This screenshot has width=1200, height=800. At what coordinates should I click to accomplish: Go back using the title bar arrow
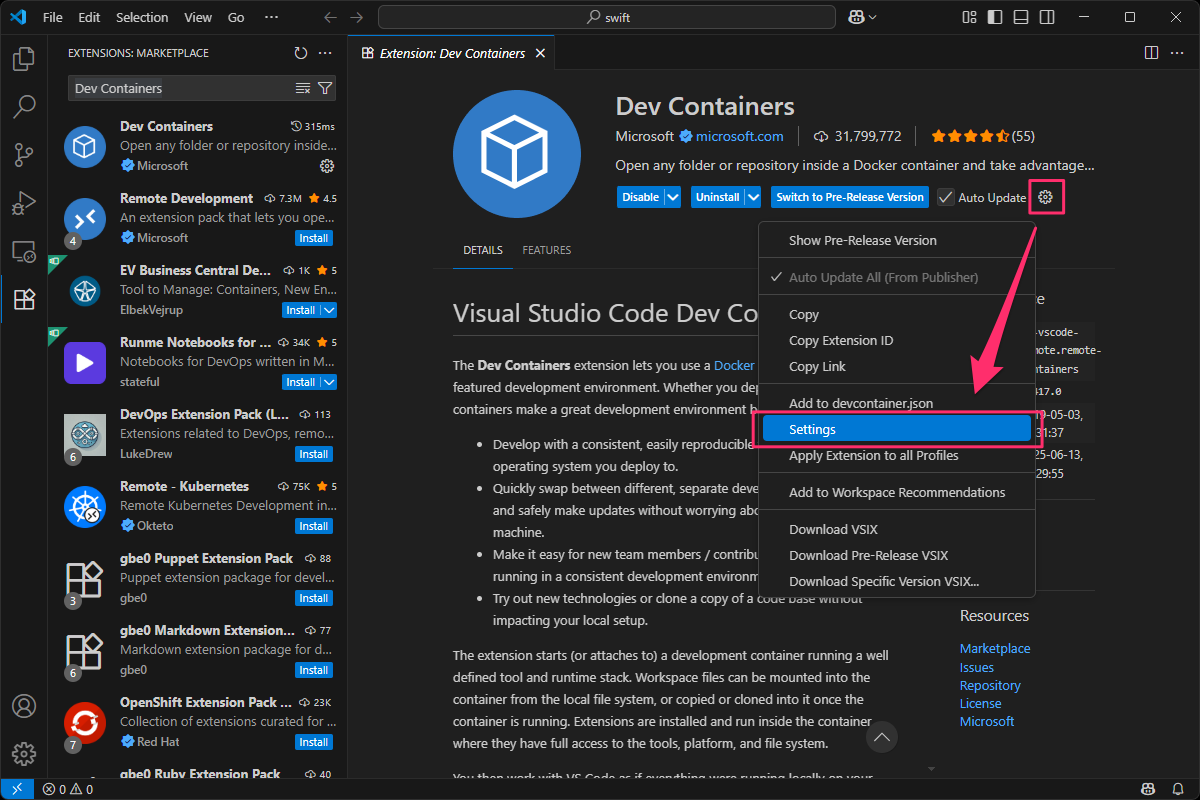[331, 17]
